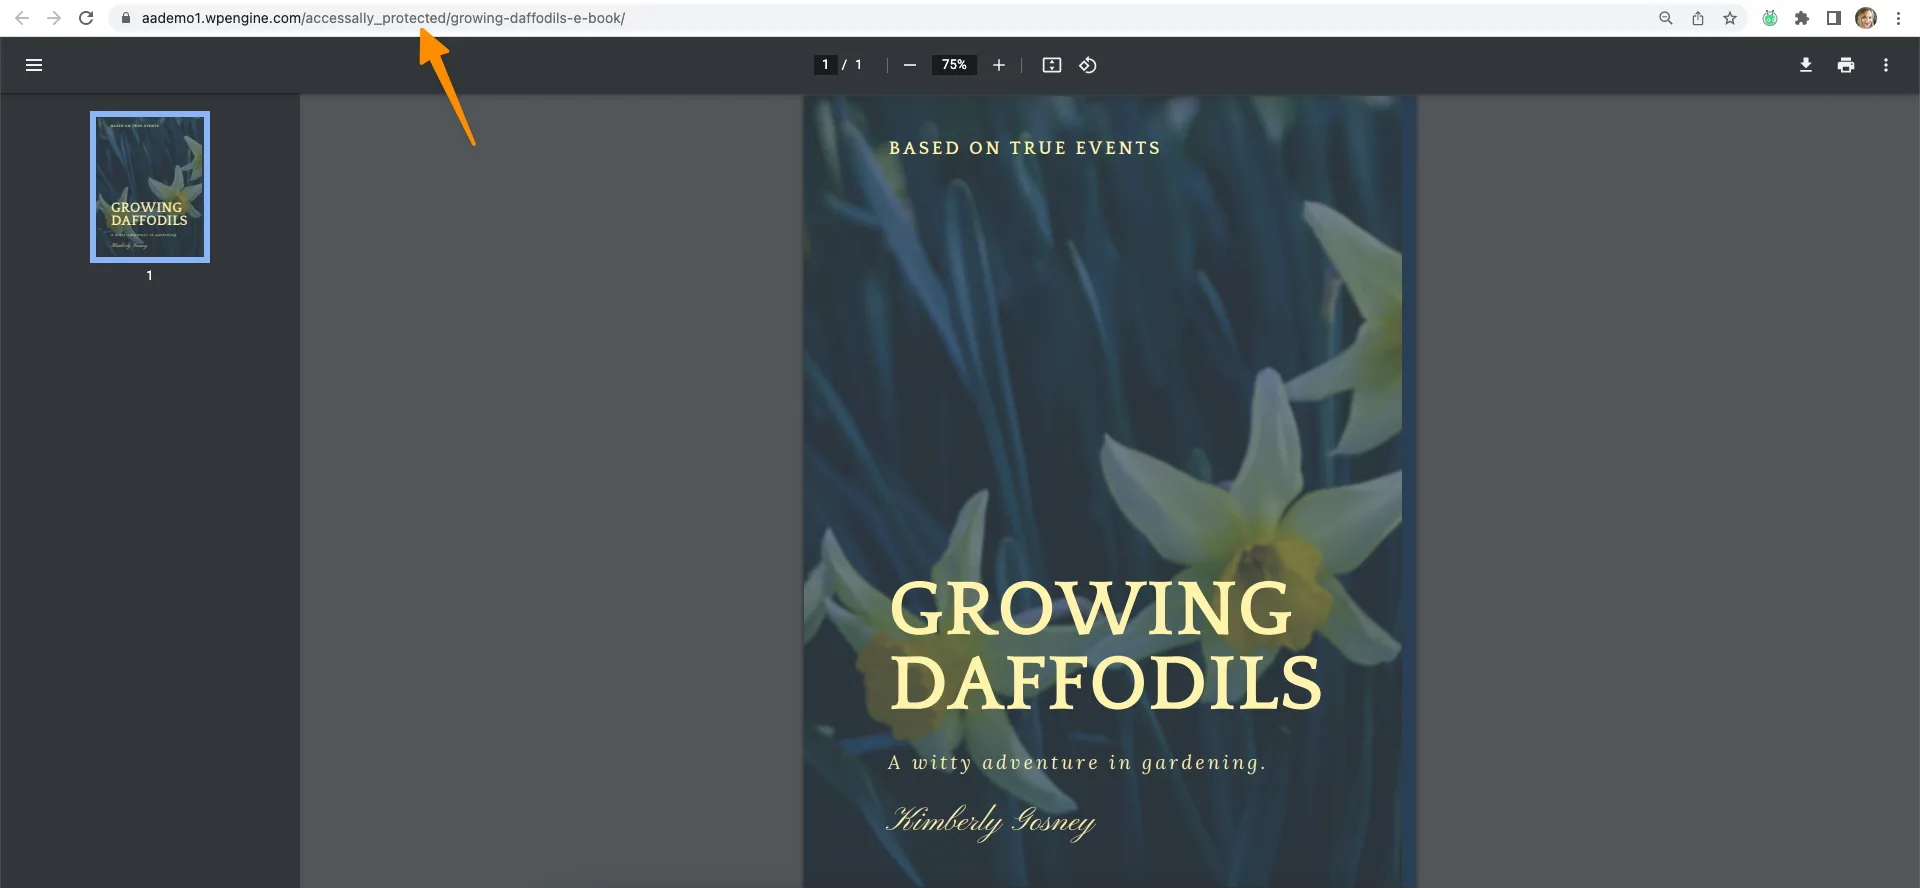Select the Growing Daffodils page thumbnail
Viewport: 1920px width, 888px height.
pos(150,187)
